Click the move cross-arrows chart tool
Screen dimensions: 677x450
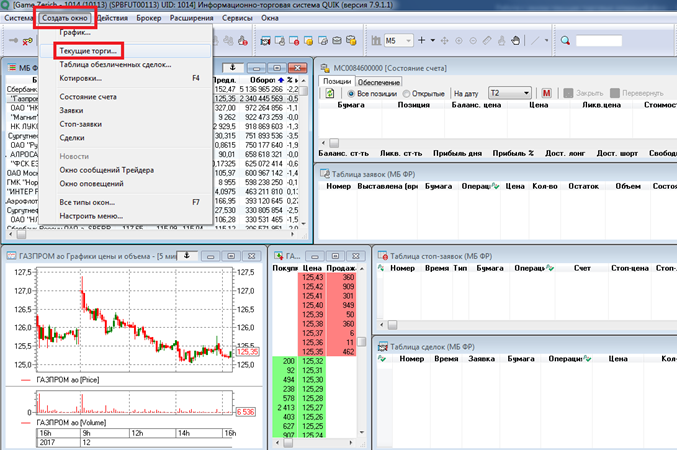[x=445, y=41]
